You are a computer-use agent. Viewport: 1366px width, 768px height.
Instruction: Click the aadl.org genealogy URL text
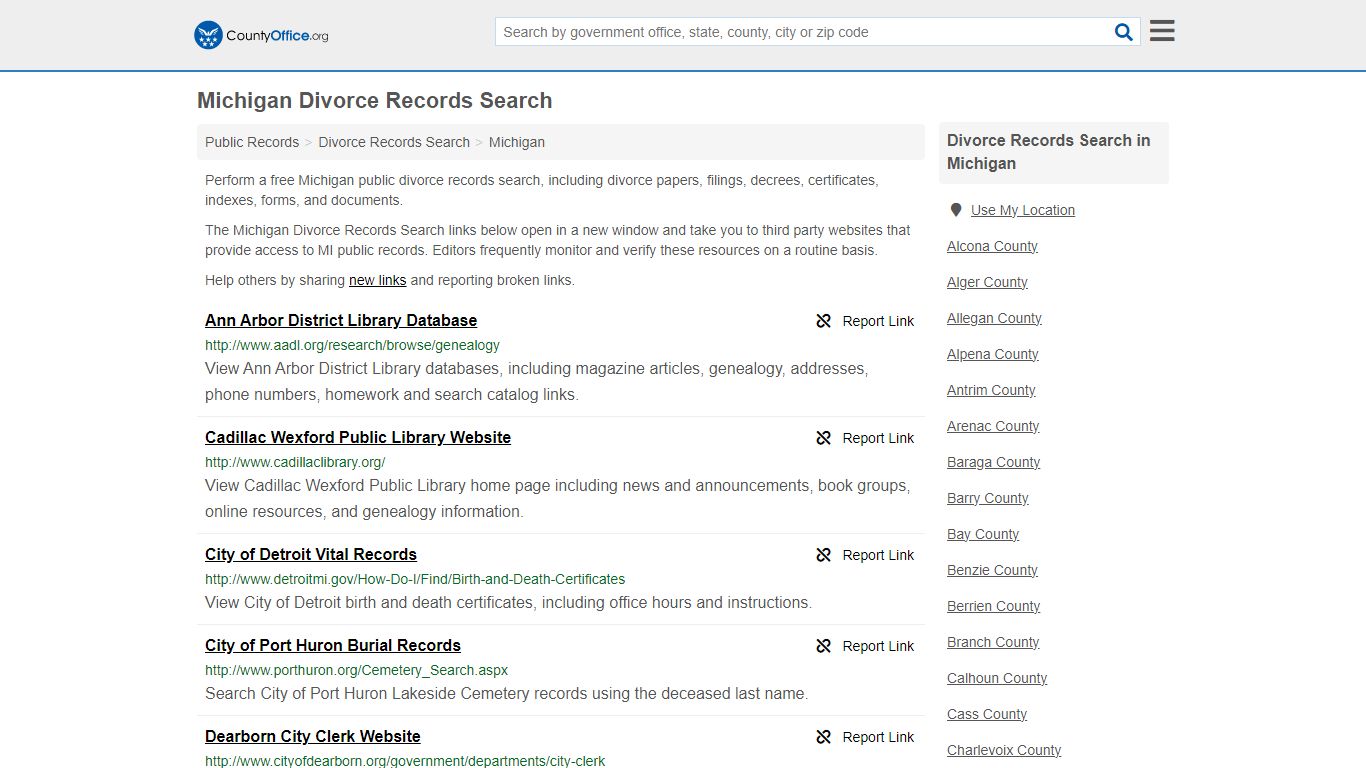[352, 345]
